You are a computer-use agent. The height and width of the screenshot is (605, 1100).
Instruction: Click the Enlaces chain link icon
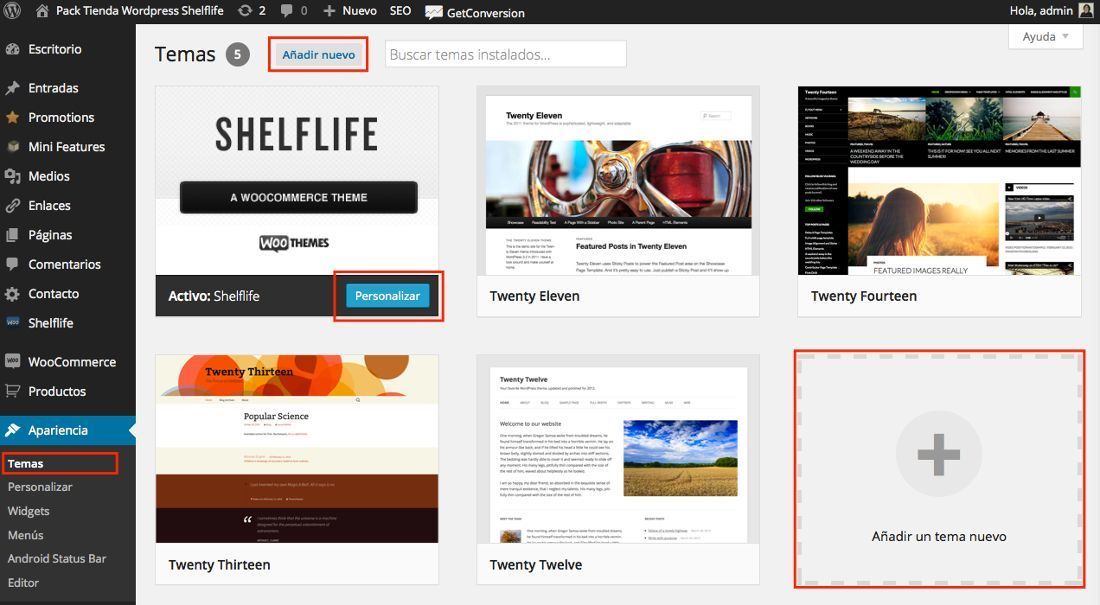point(13,206)
